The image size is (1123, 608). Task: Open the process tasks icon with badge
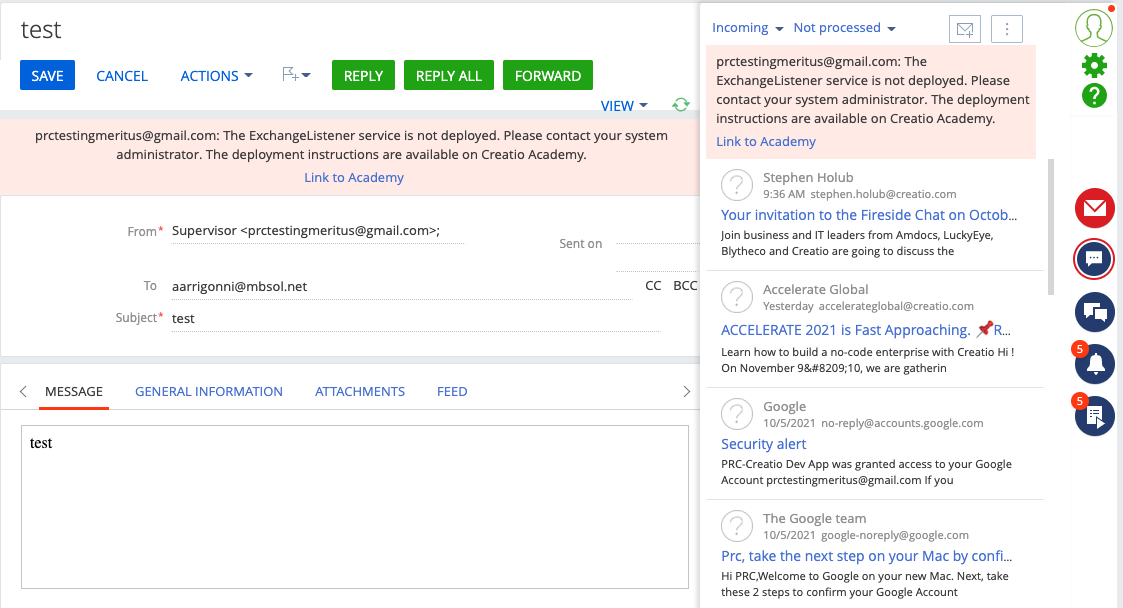(1094, 415)
